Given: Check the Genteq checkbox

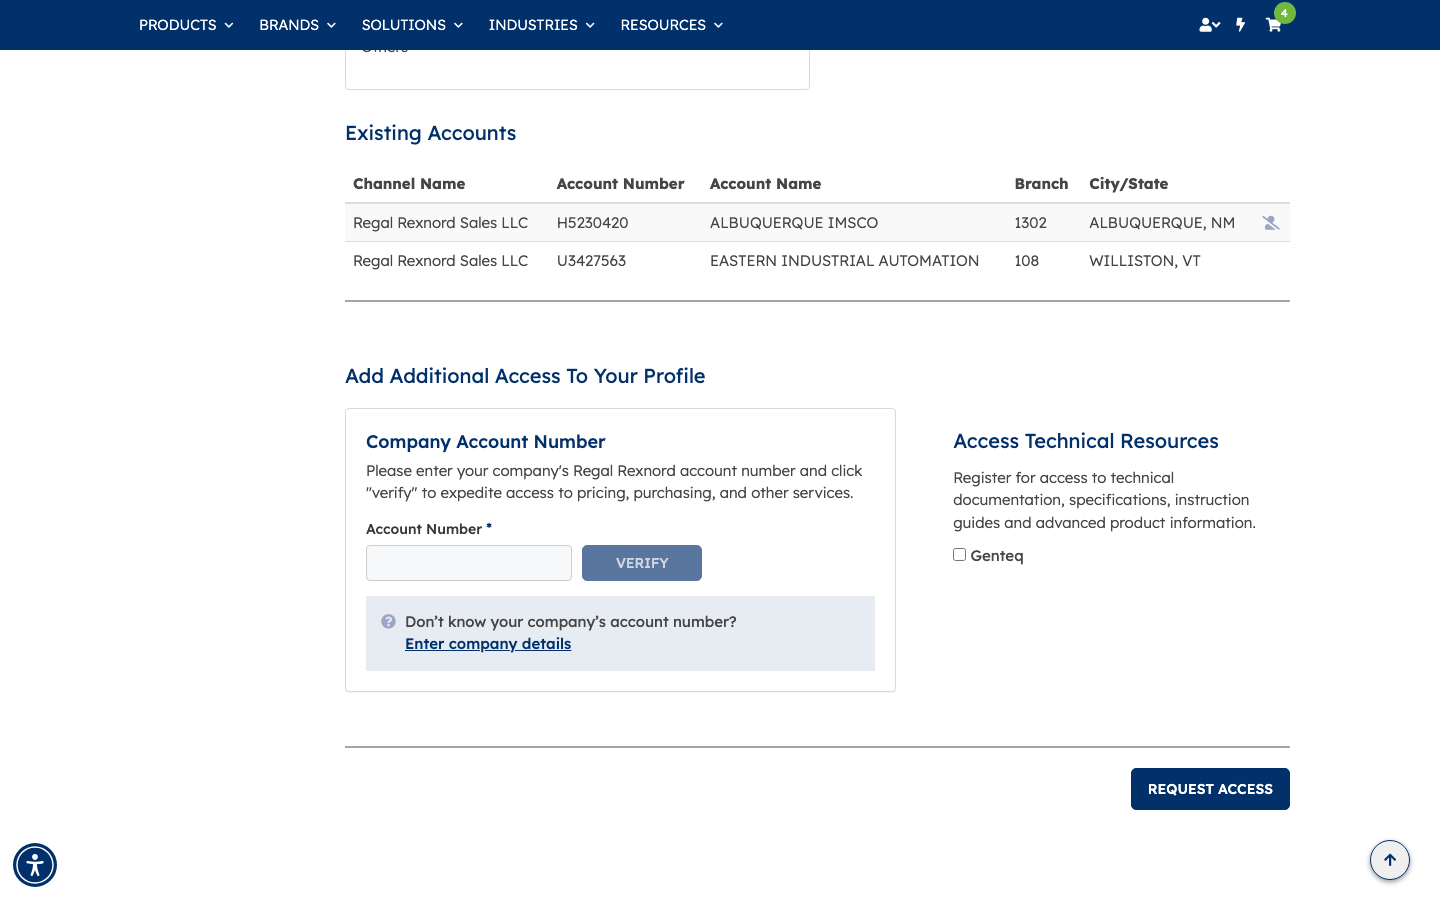Looking at the screenshot, I should [x=959, y=555].
